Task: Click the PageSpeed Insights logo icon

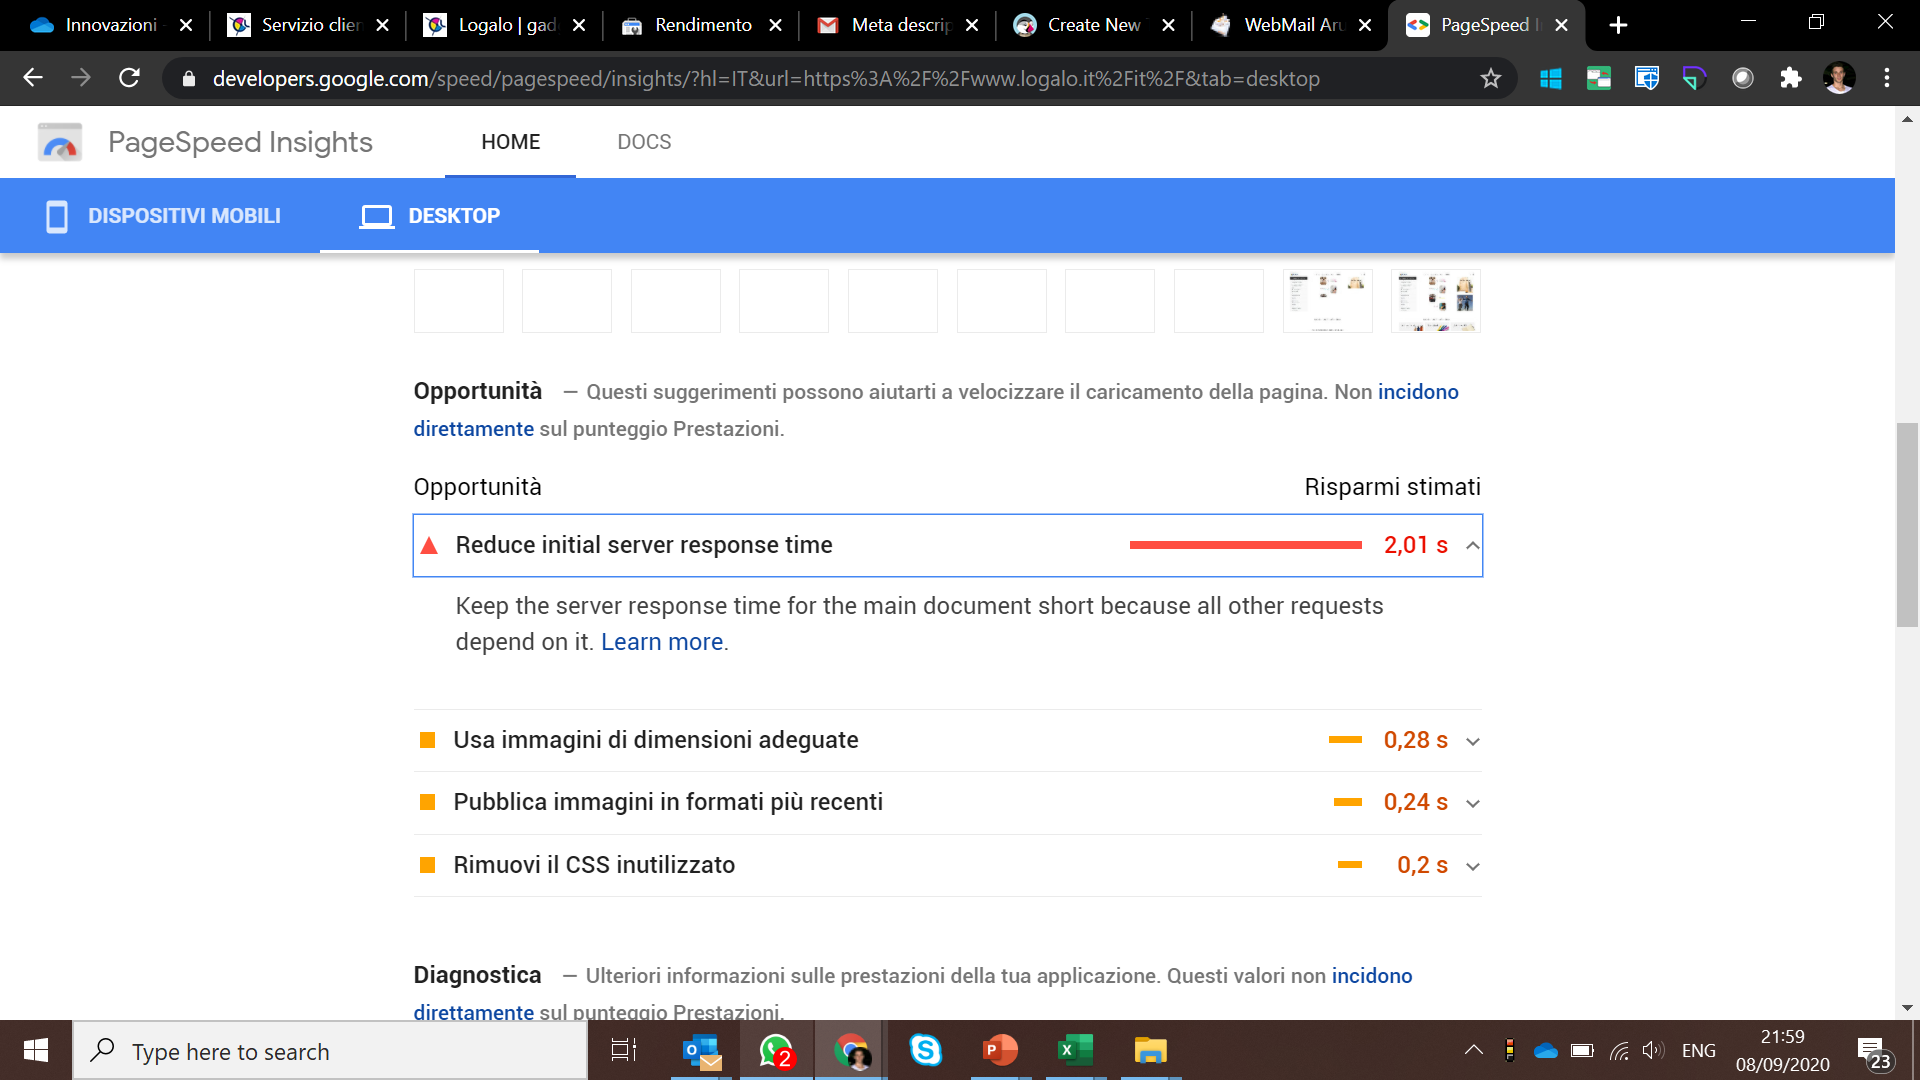Action: (x=60, y=143)
